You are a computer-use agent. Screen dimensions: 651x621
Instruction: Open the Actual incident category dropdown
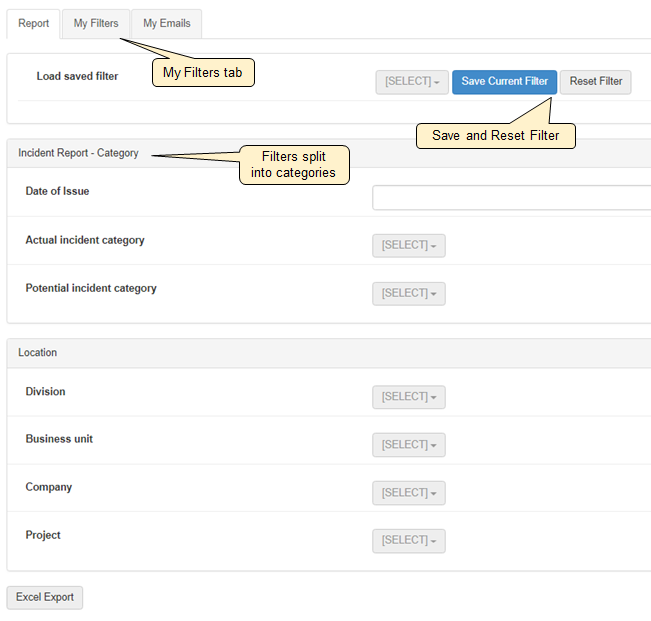pyautogui.click(x=408, y=246)
